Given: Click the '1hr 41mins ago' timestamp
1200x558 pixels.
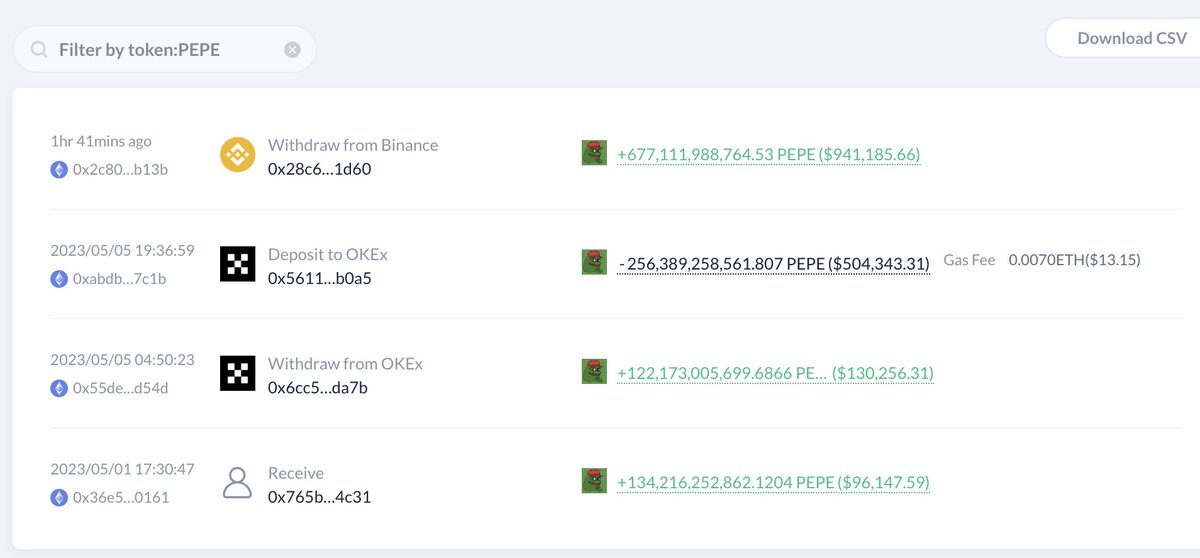Looking at the screenshot, I should pyautogui.click(x=101, y=141).
